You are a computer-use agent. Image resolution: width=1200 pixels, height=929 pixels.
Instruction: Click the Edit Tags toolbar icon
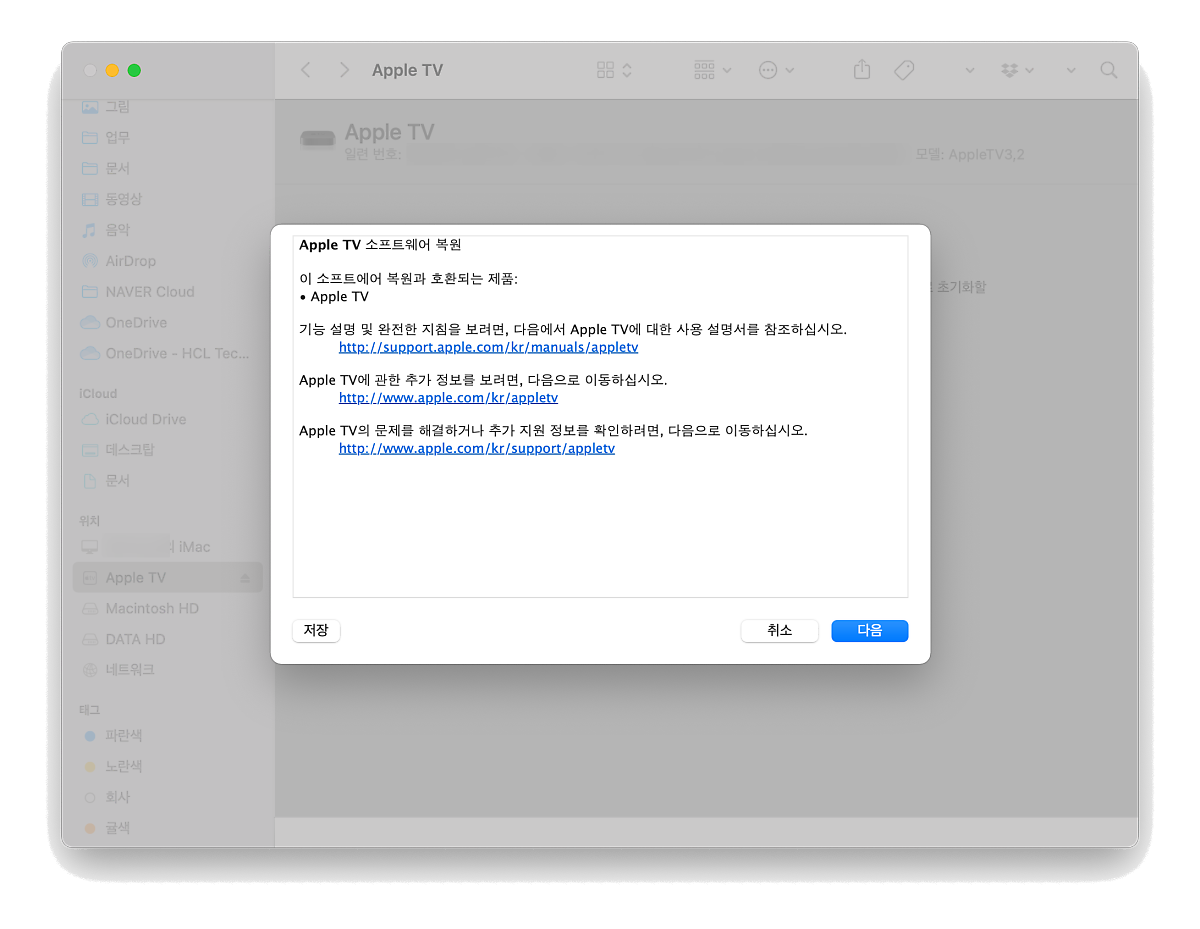[x=904, y=70]
